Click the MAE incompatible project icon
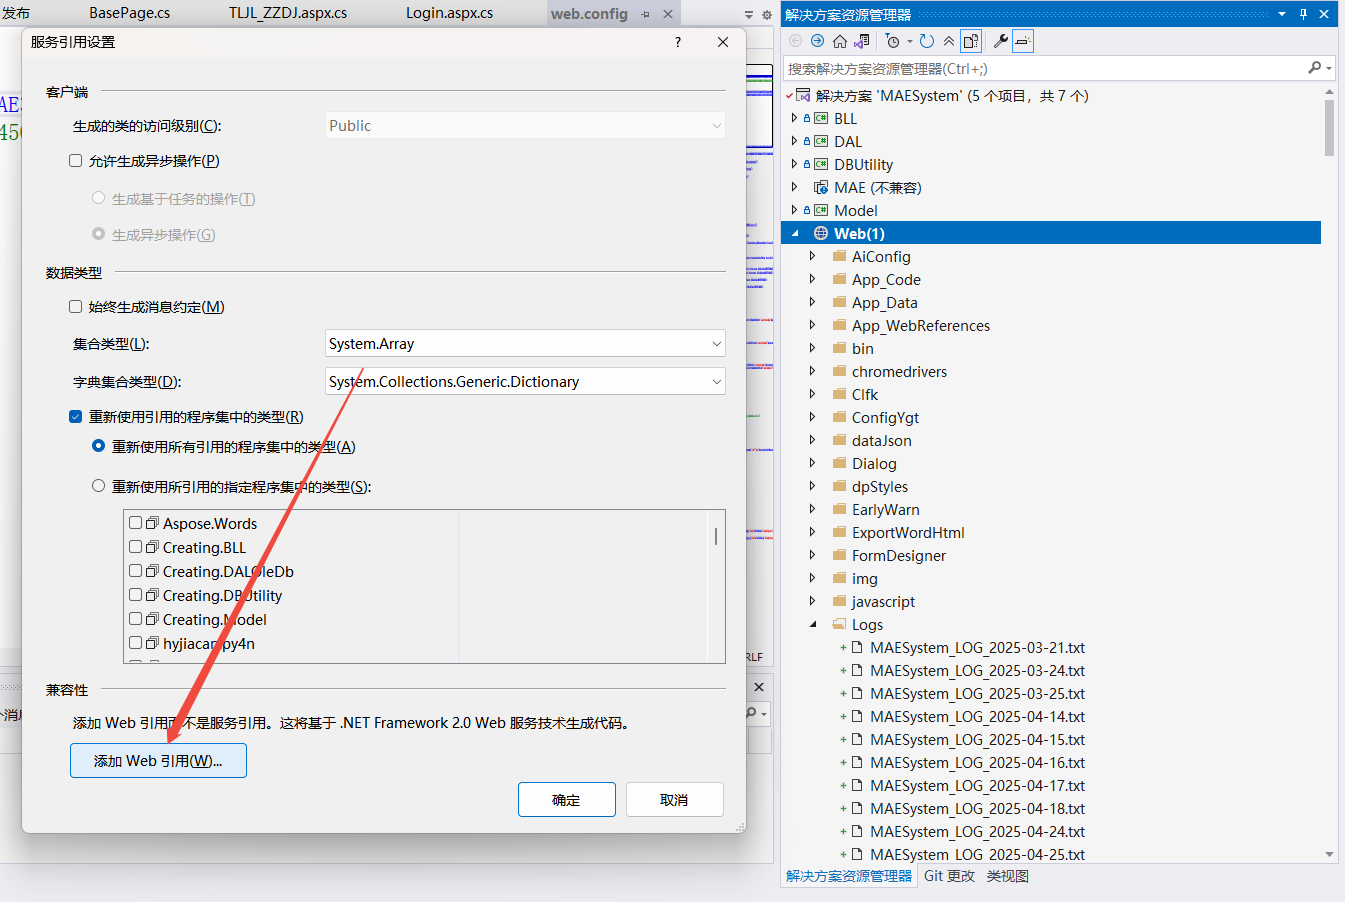The width and height of the screenshot is (1345, 902). [821, 187]
